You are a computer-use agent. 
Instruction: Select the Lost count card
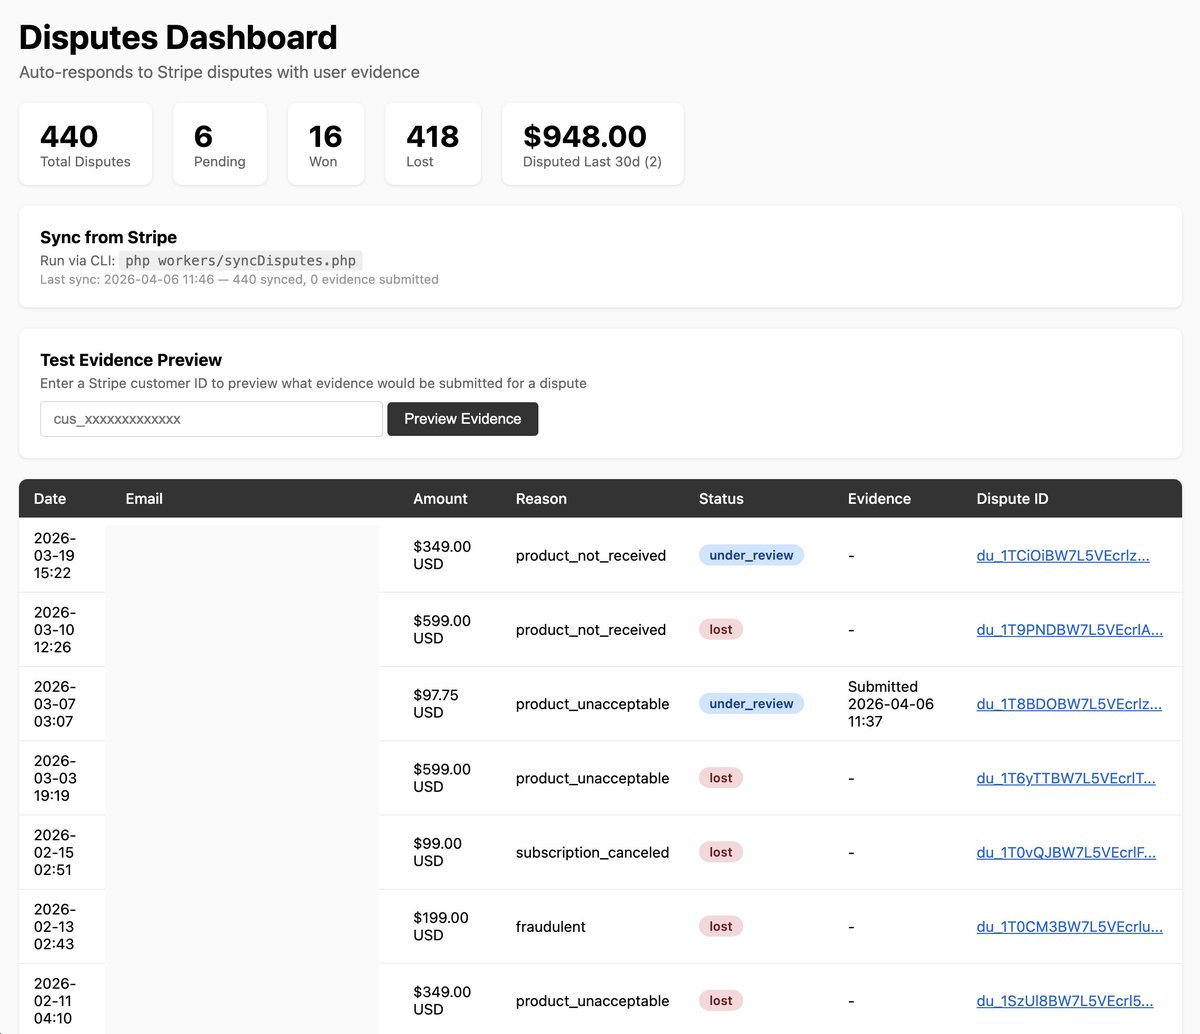(433, 144)
